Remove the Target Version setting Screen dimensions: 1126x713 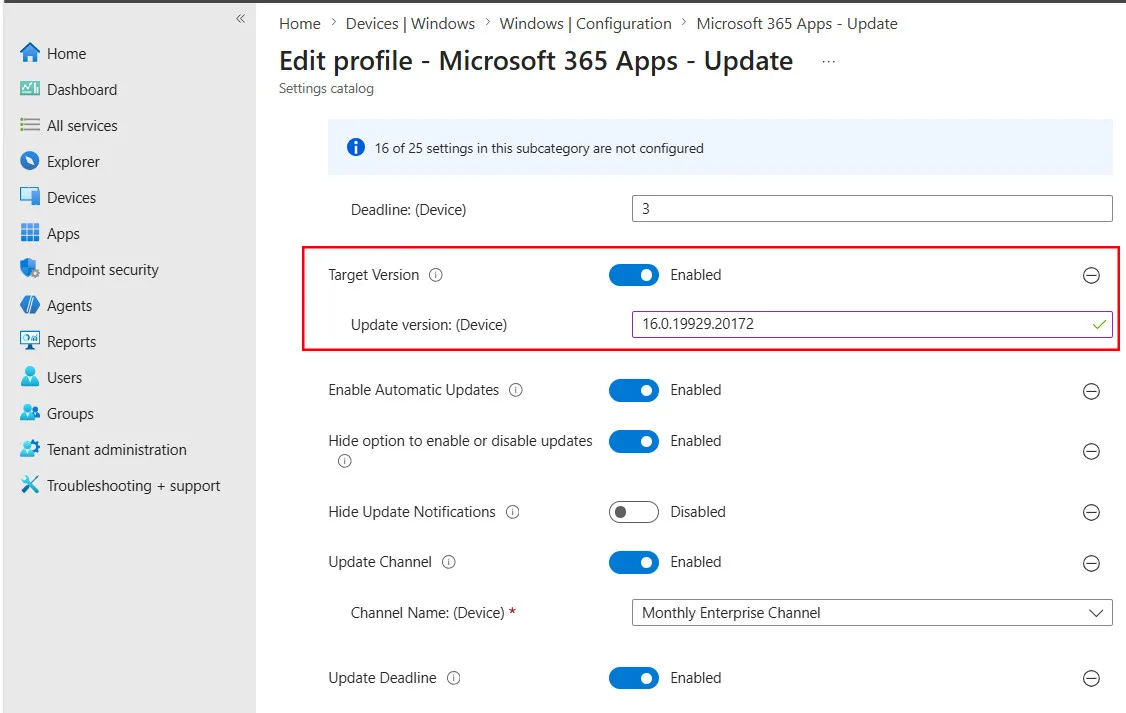point(1091,276)
